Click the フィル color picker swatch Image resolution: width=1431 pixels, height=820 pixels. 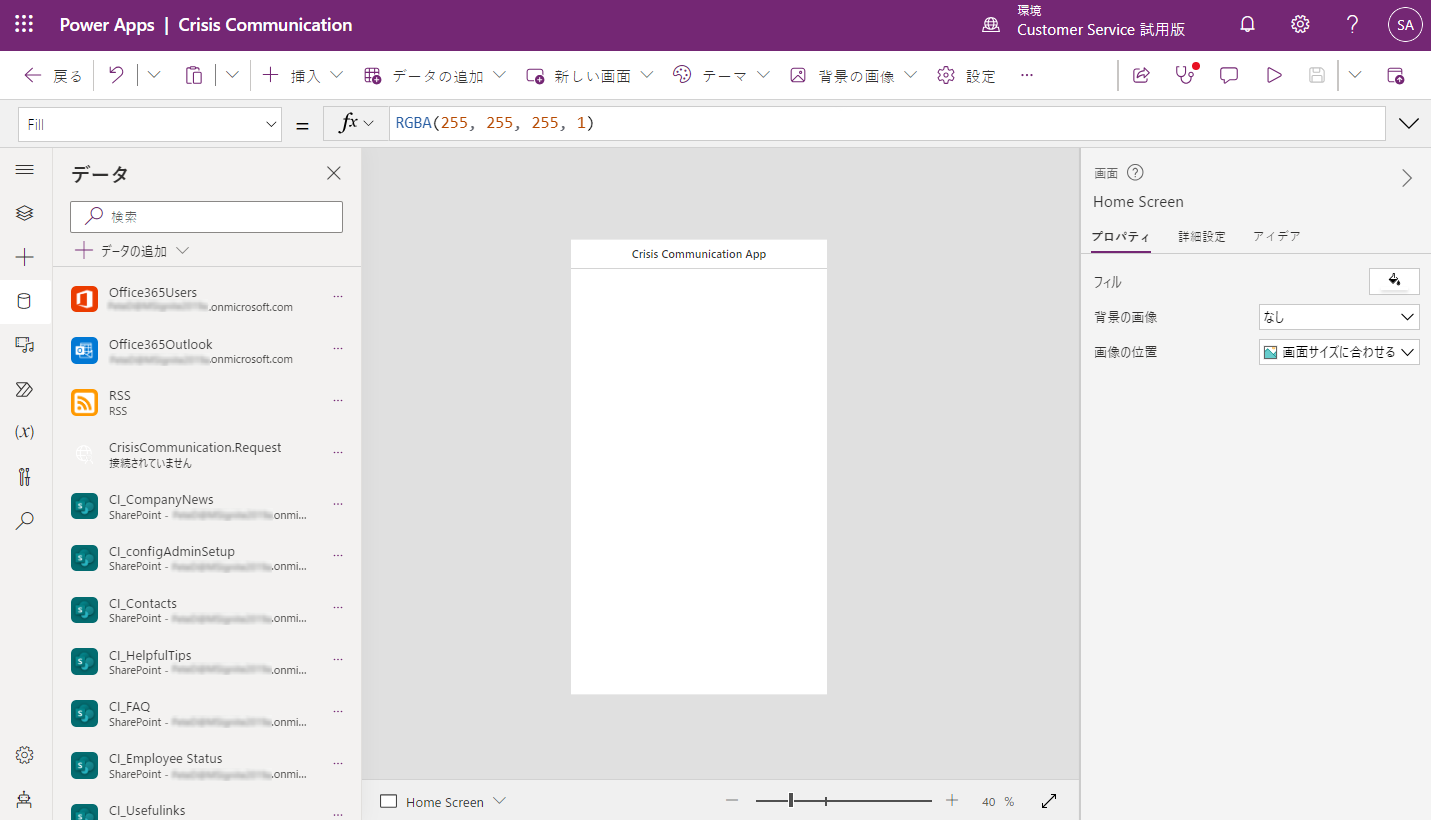click(1394, 282)
